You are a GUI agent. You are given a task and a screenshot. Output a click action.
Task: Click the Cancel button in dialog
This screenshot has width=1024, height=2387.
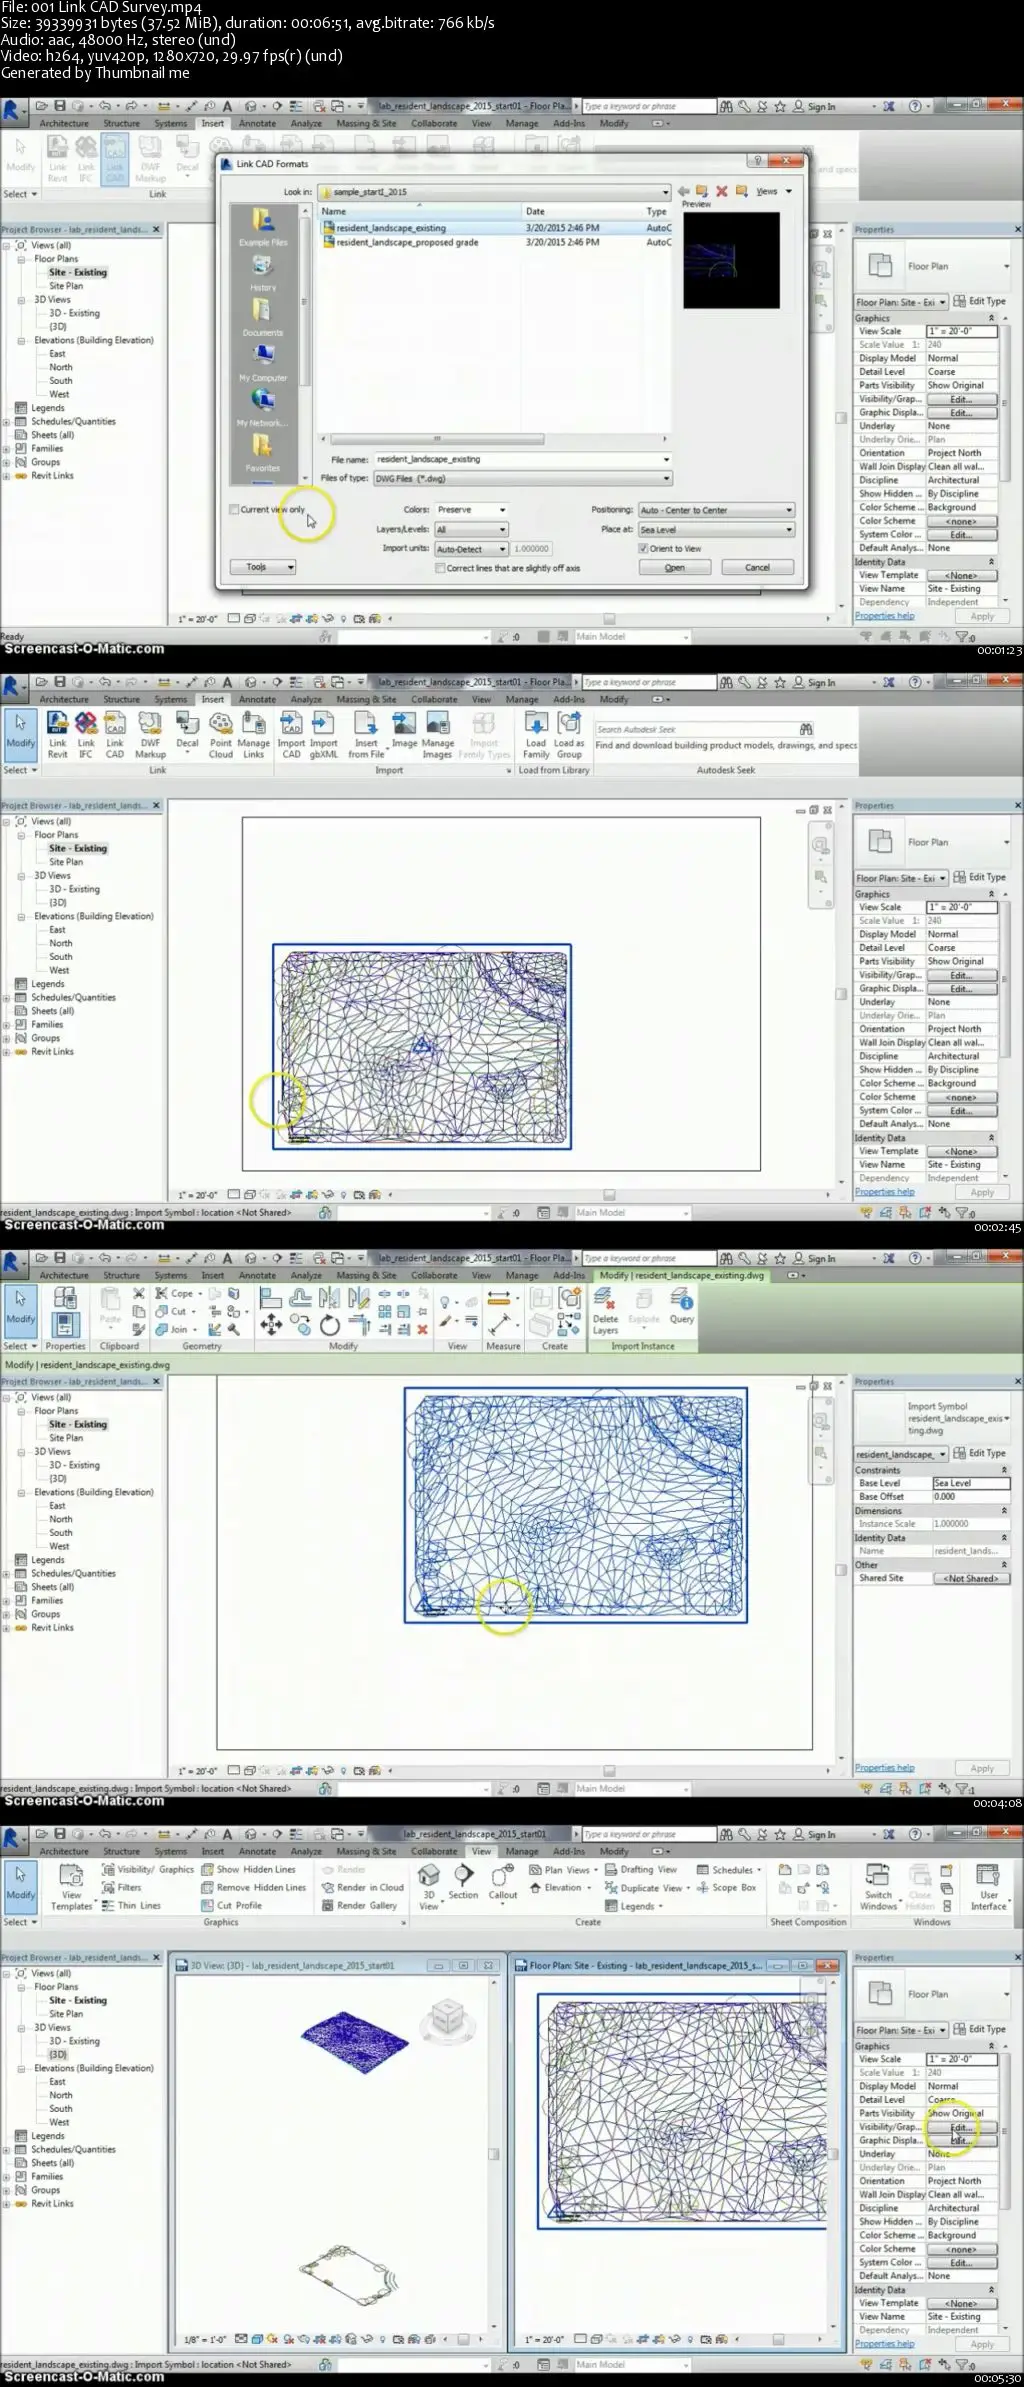point(757,567)
